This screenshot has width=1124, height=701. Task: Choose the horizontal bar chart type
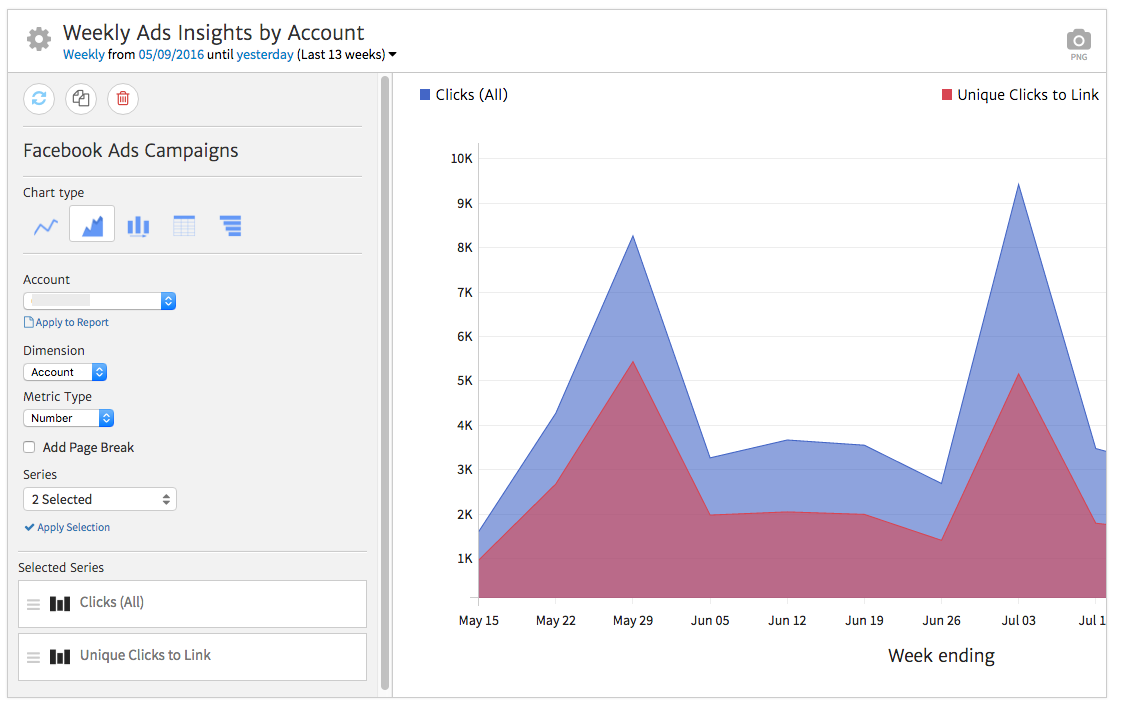click(x=230, y=226)
